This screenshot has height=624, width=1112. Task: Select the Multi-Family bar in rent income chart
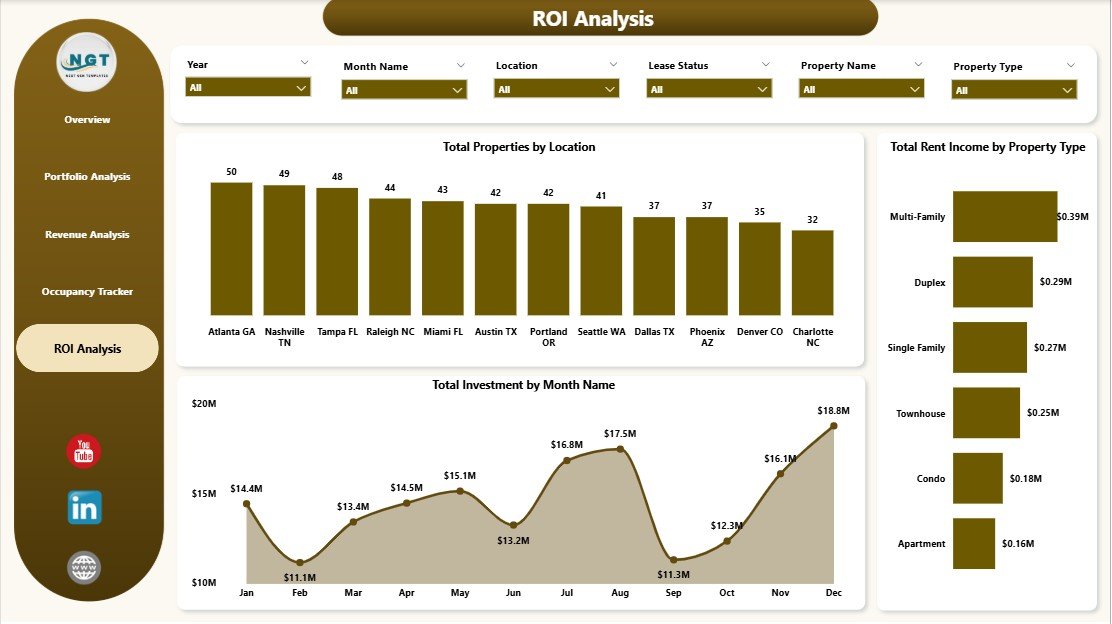[x=1004, y=216]
